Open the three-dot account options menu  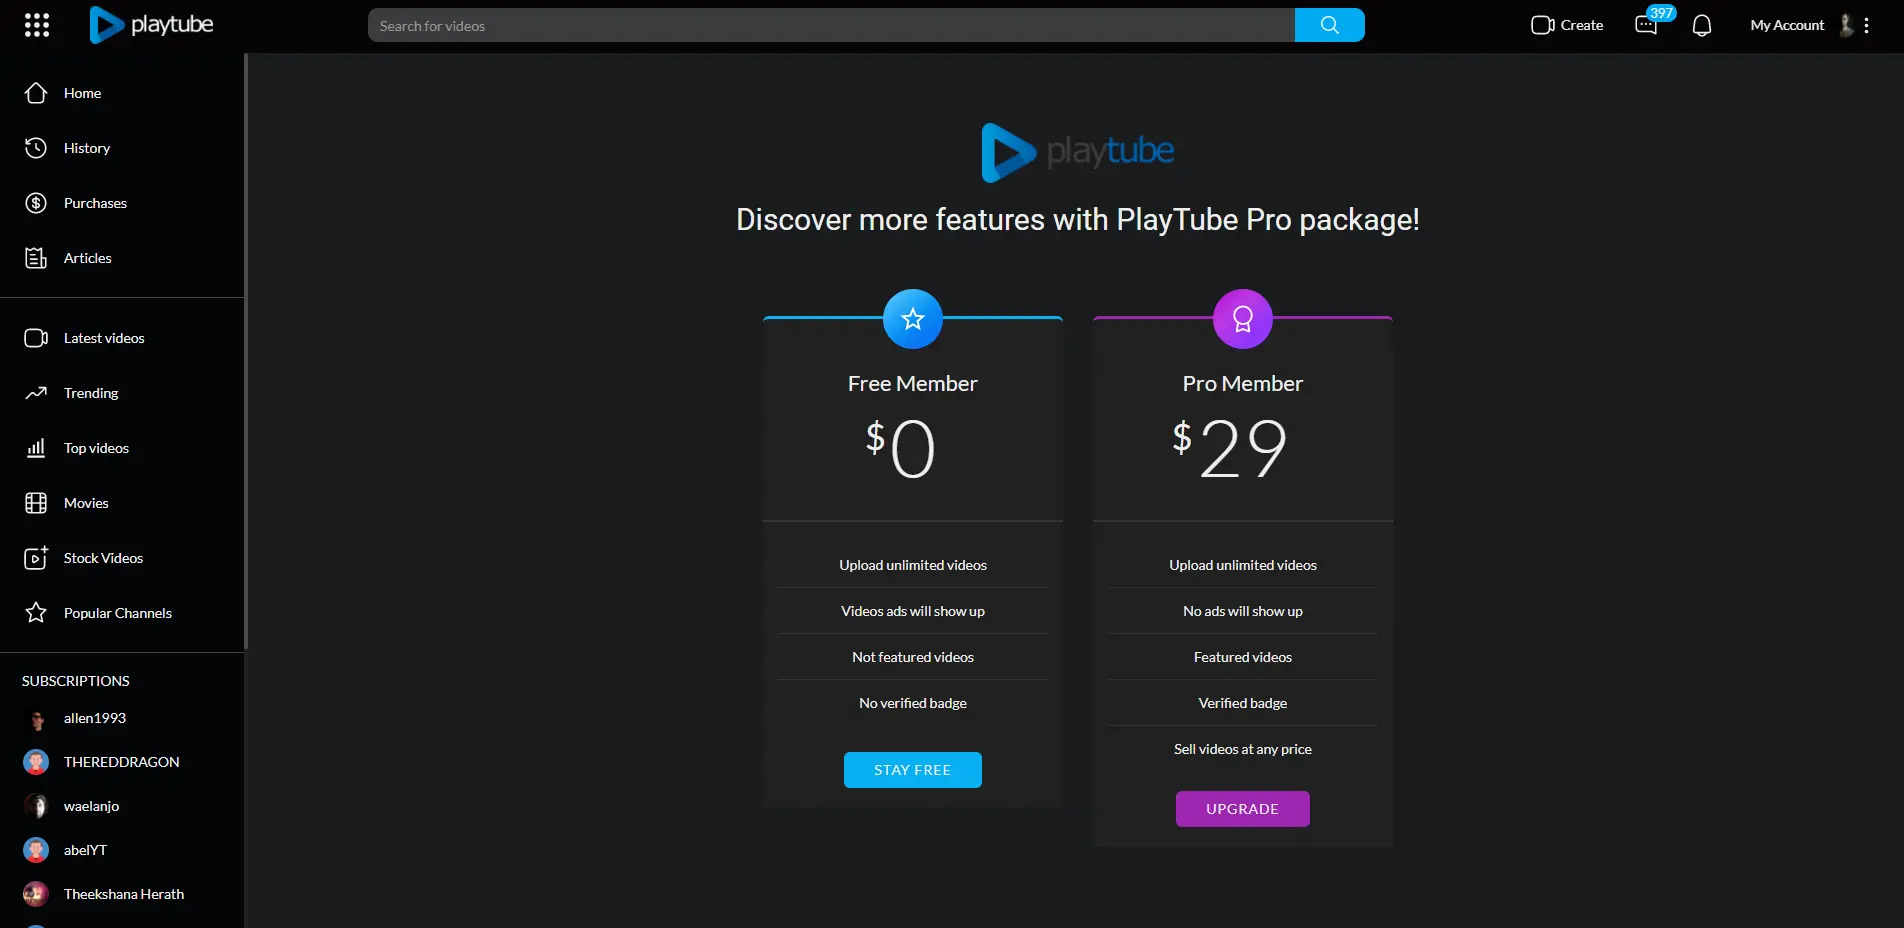(x=1866, y=25)
